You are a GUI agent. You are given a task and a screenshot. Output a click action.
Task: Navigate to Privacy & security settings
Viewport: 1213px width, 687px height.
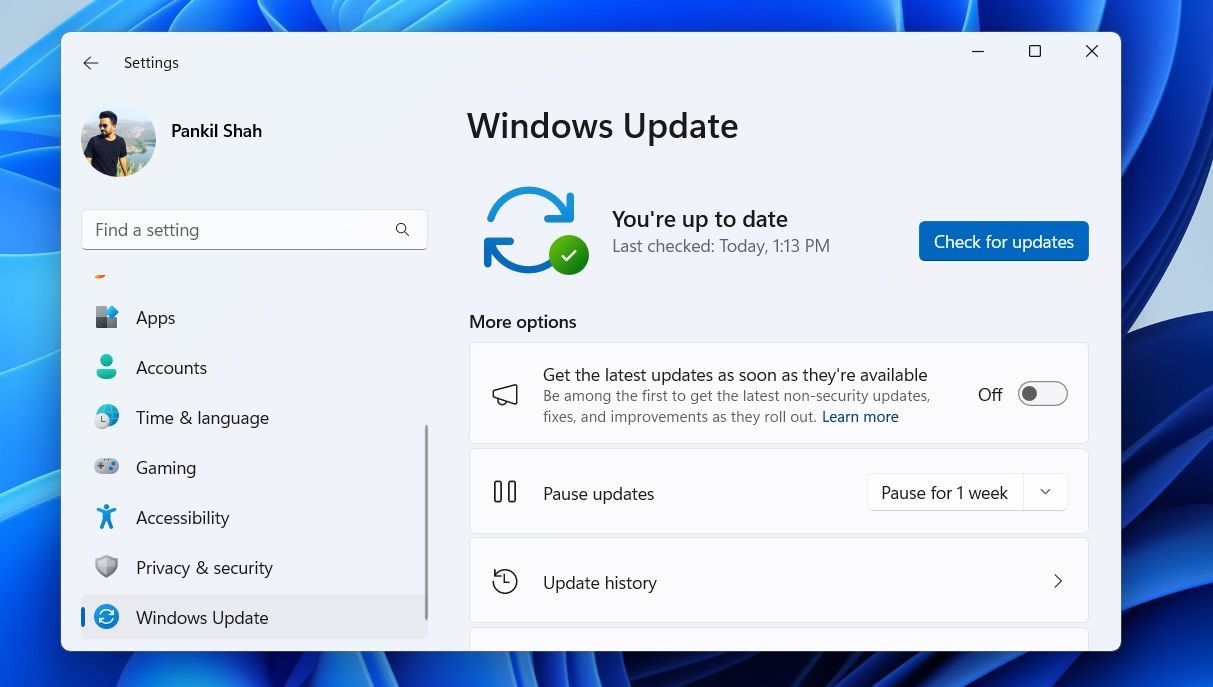pyautogui.click(x=204, y=567)
